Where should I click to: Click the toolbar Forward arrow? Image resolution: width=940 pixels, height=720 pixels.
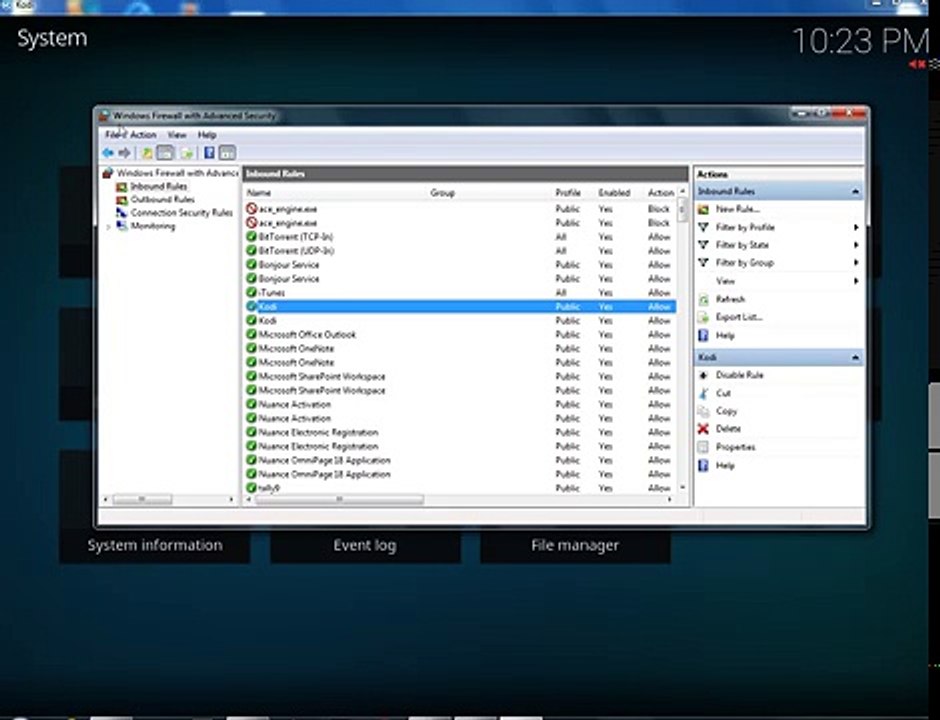coord(124,153)
